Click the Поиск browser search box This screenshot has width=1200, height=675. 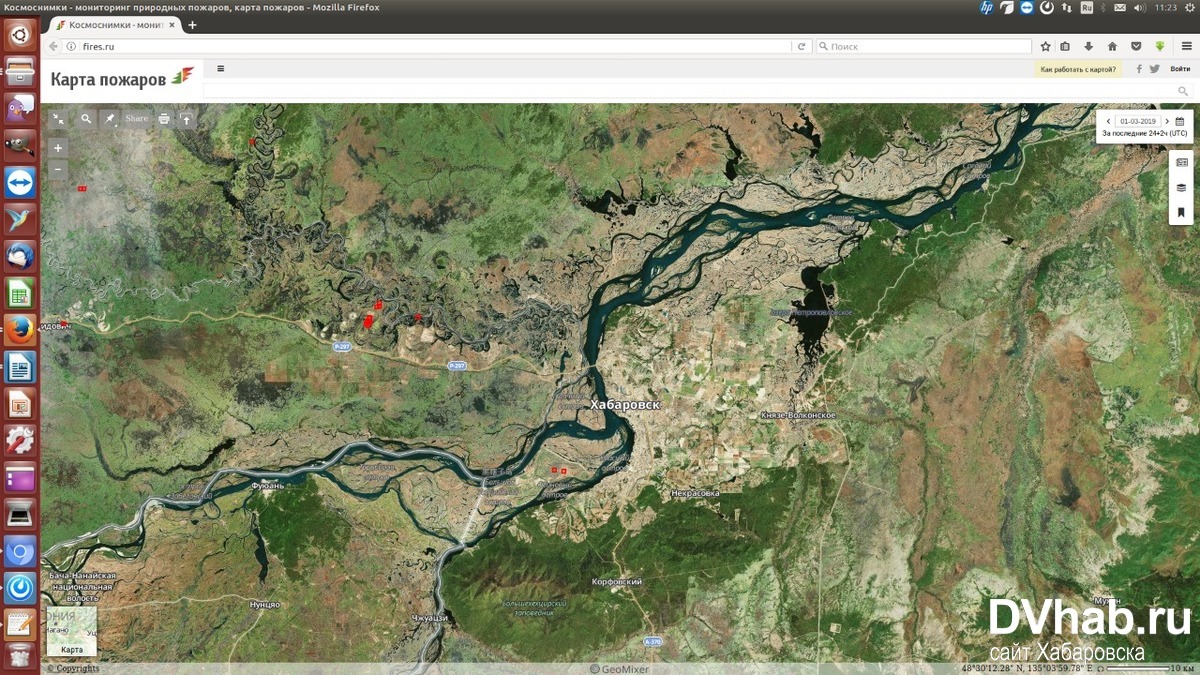click(923, 46)
